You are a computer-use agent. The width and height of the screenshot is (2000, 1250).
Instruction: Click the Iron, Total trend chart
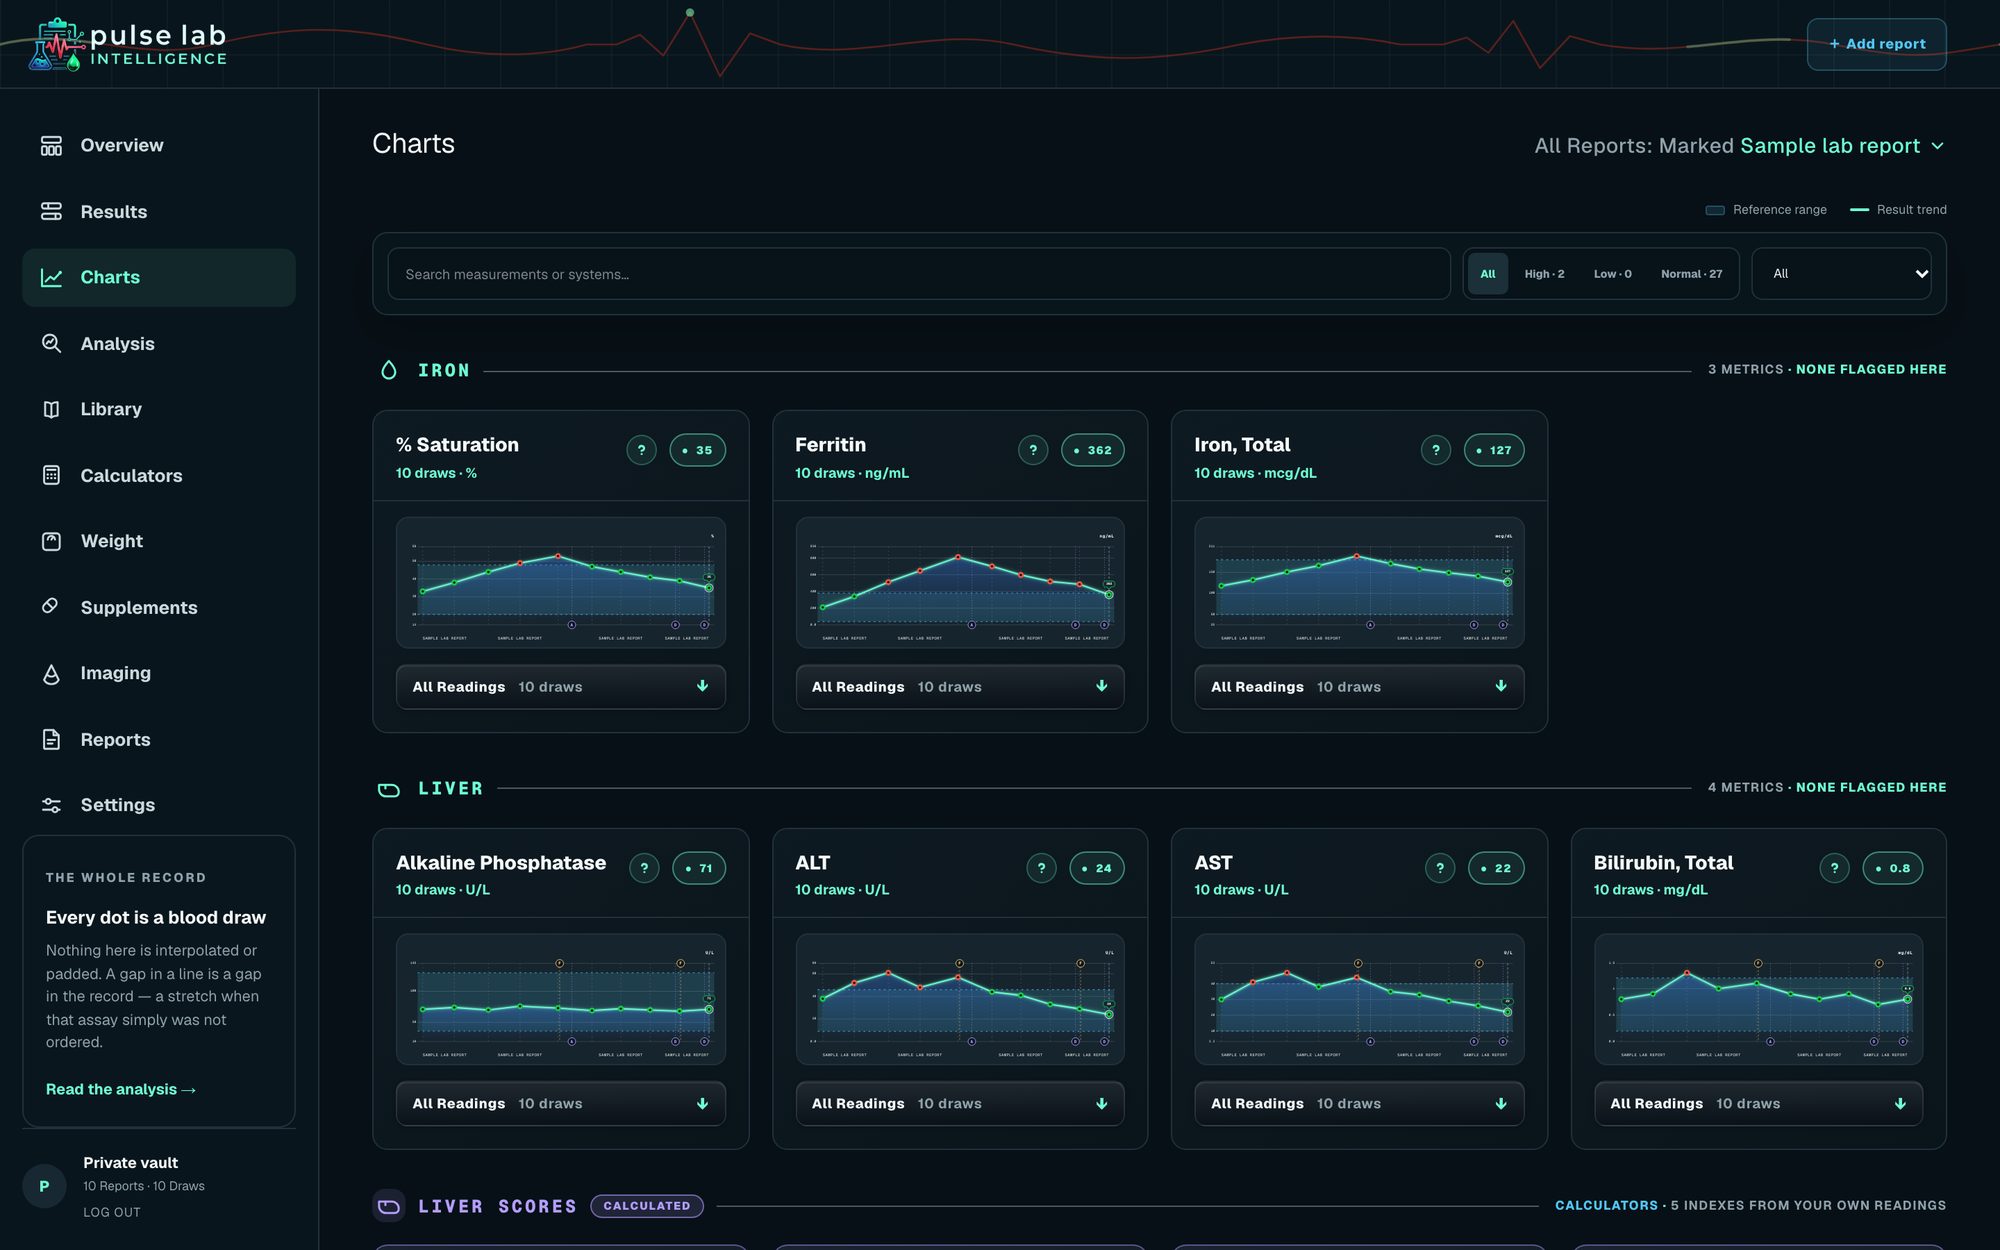click(x=1359, y=583)
